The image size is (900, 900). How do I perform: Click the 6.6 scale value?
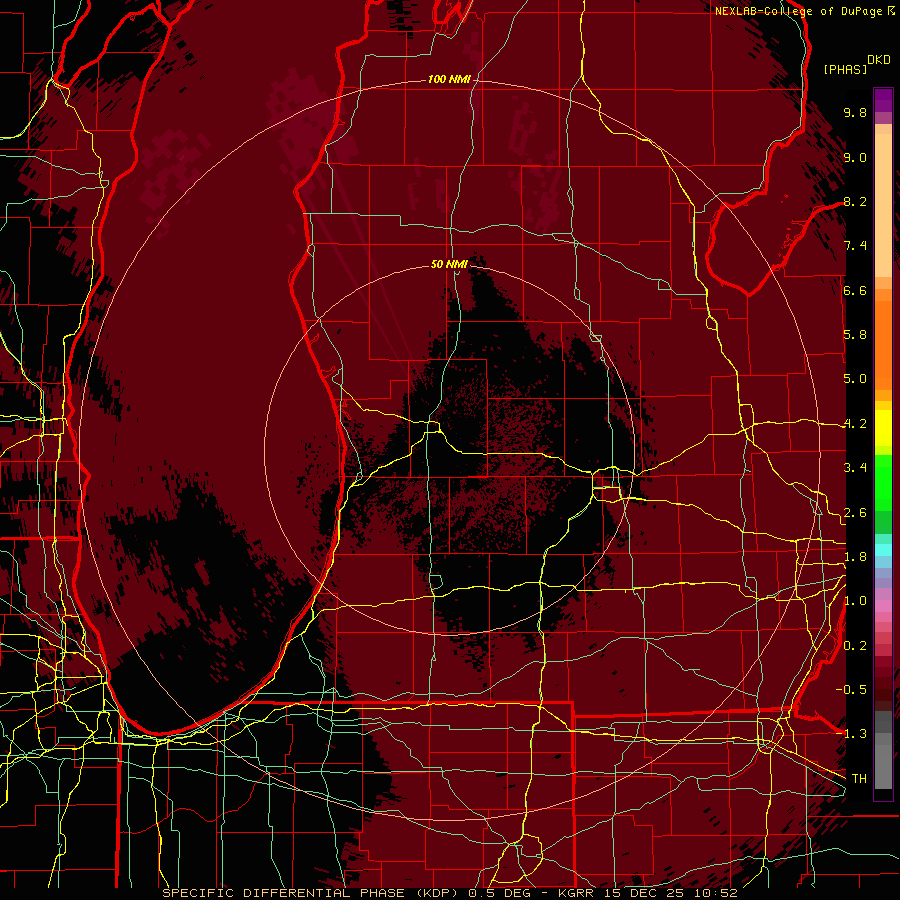point(855,290)
